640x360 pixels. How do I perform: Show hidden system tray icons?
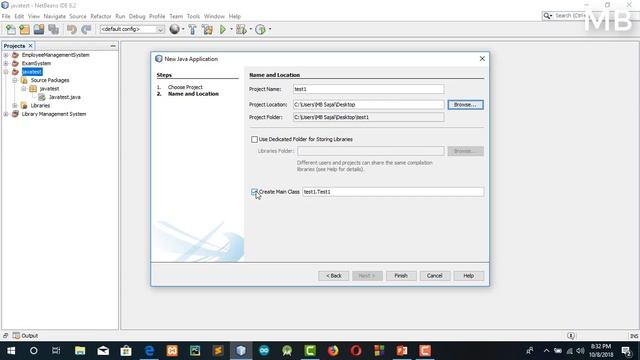click(546, 351)
